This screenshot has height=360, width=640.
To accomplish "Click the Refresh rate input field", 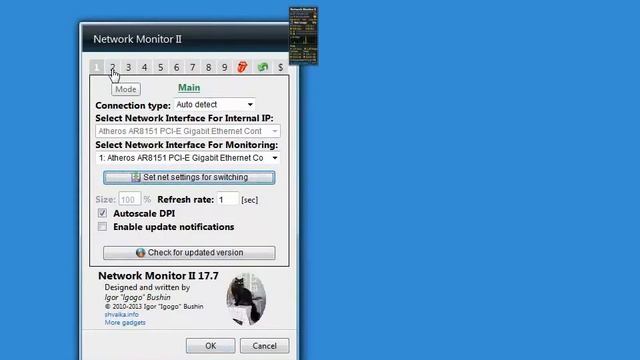I will pyautogui.click(x=227, y=200).
